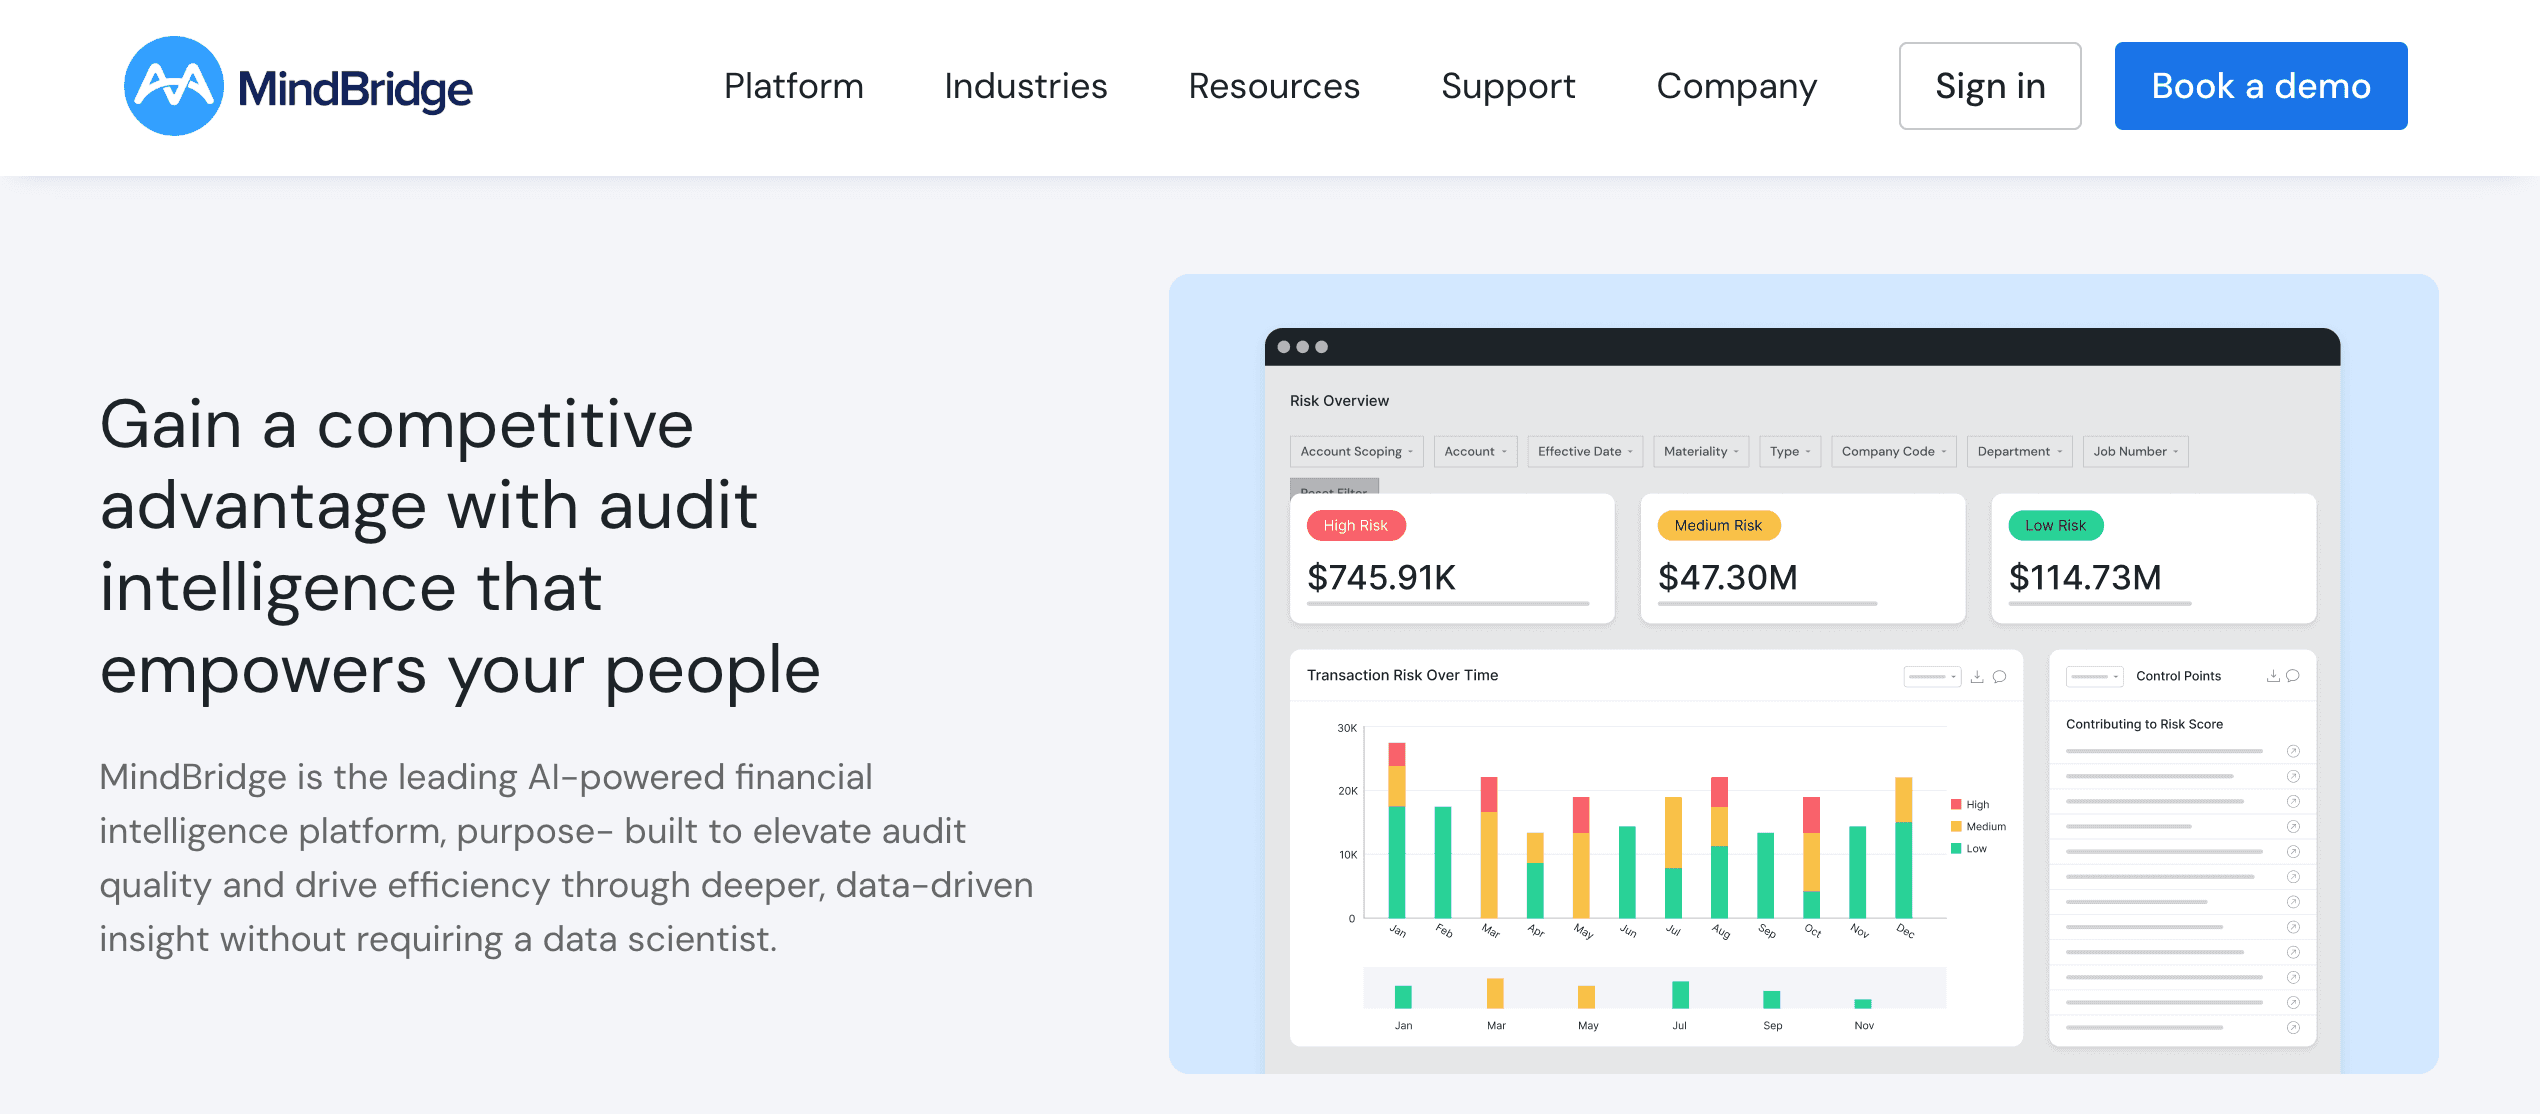
Task: Open the Industries menu
Action: (x=1025, y=86)
